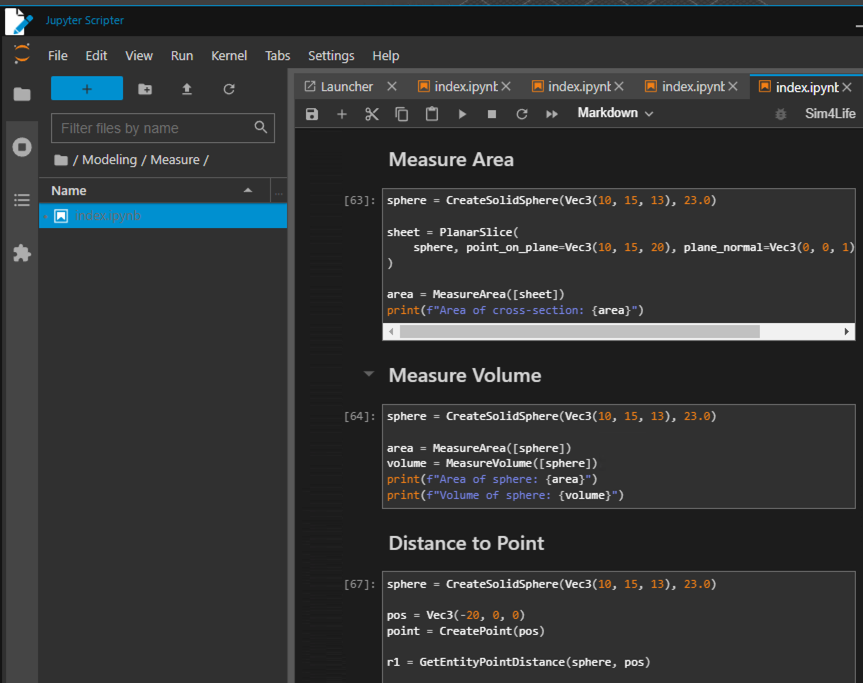Click the Jupyter logo beside File menu
The image size is (863, 683).
click(22, 54)
